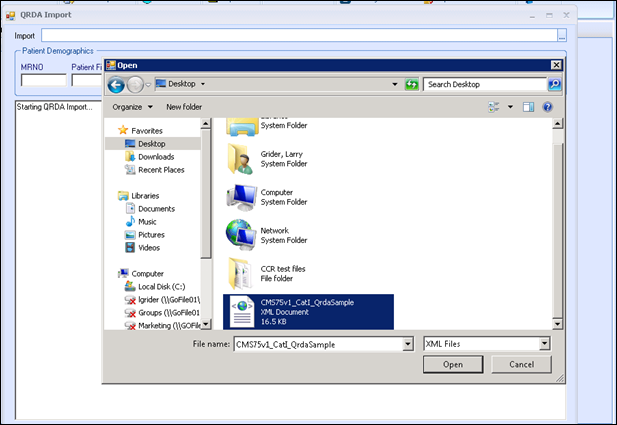Select the Network system folder icon
617x425 pixels.
pos(241,234)
